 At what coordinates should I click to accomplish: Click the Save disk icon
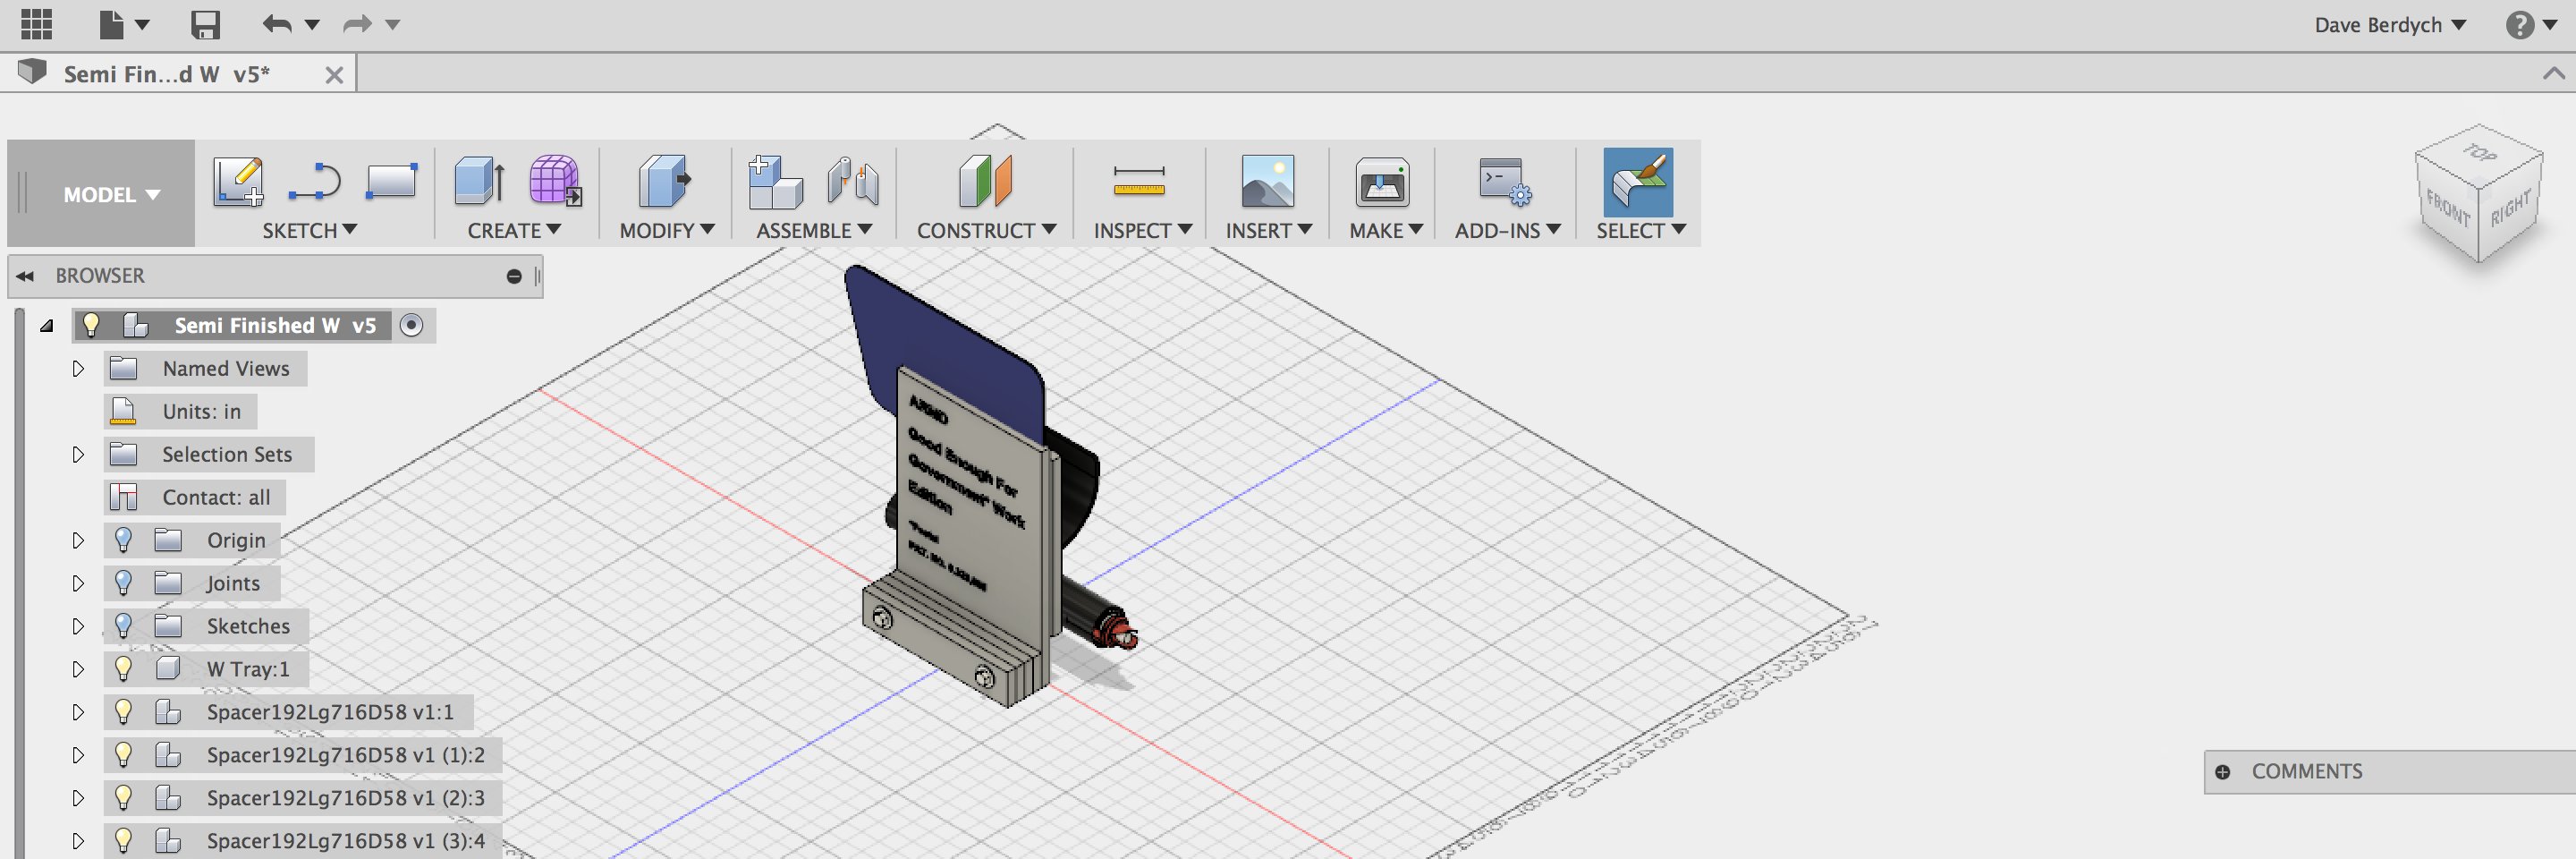pos(205,24)
